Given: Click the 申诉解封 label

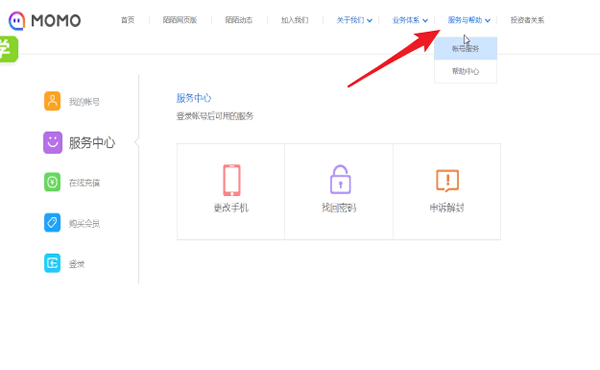Looking at the screenshot, I should (x=447, y=208).
